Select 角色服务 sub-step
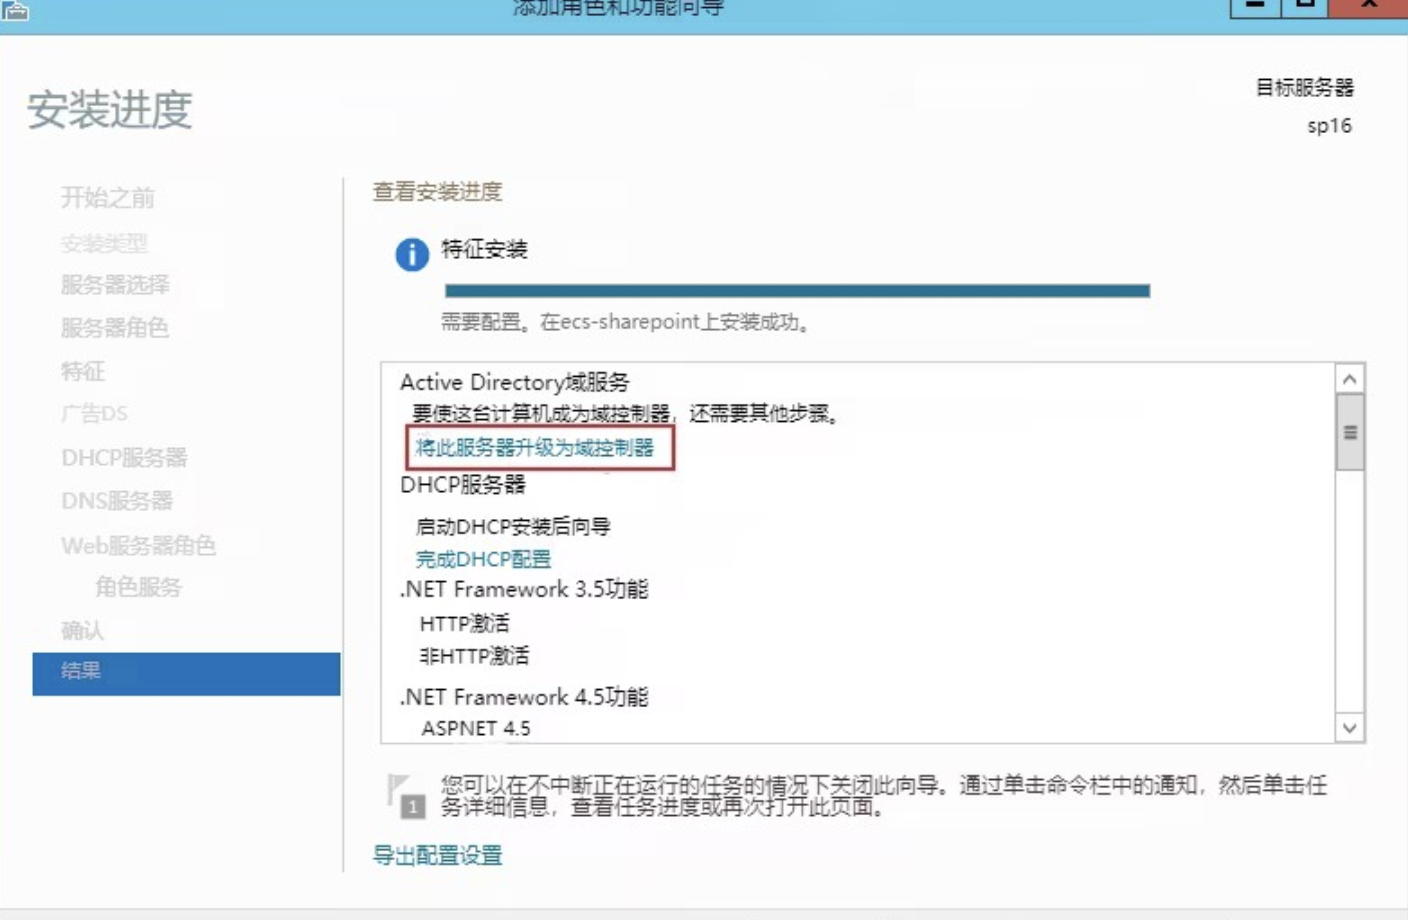This screenshot has width=1408, height=920. coord(138,588)
